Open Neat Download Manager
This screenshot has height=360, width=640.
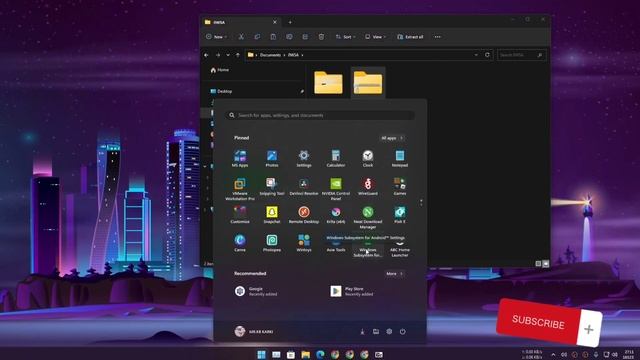click(x=368, y=217)
